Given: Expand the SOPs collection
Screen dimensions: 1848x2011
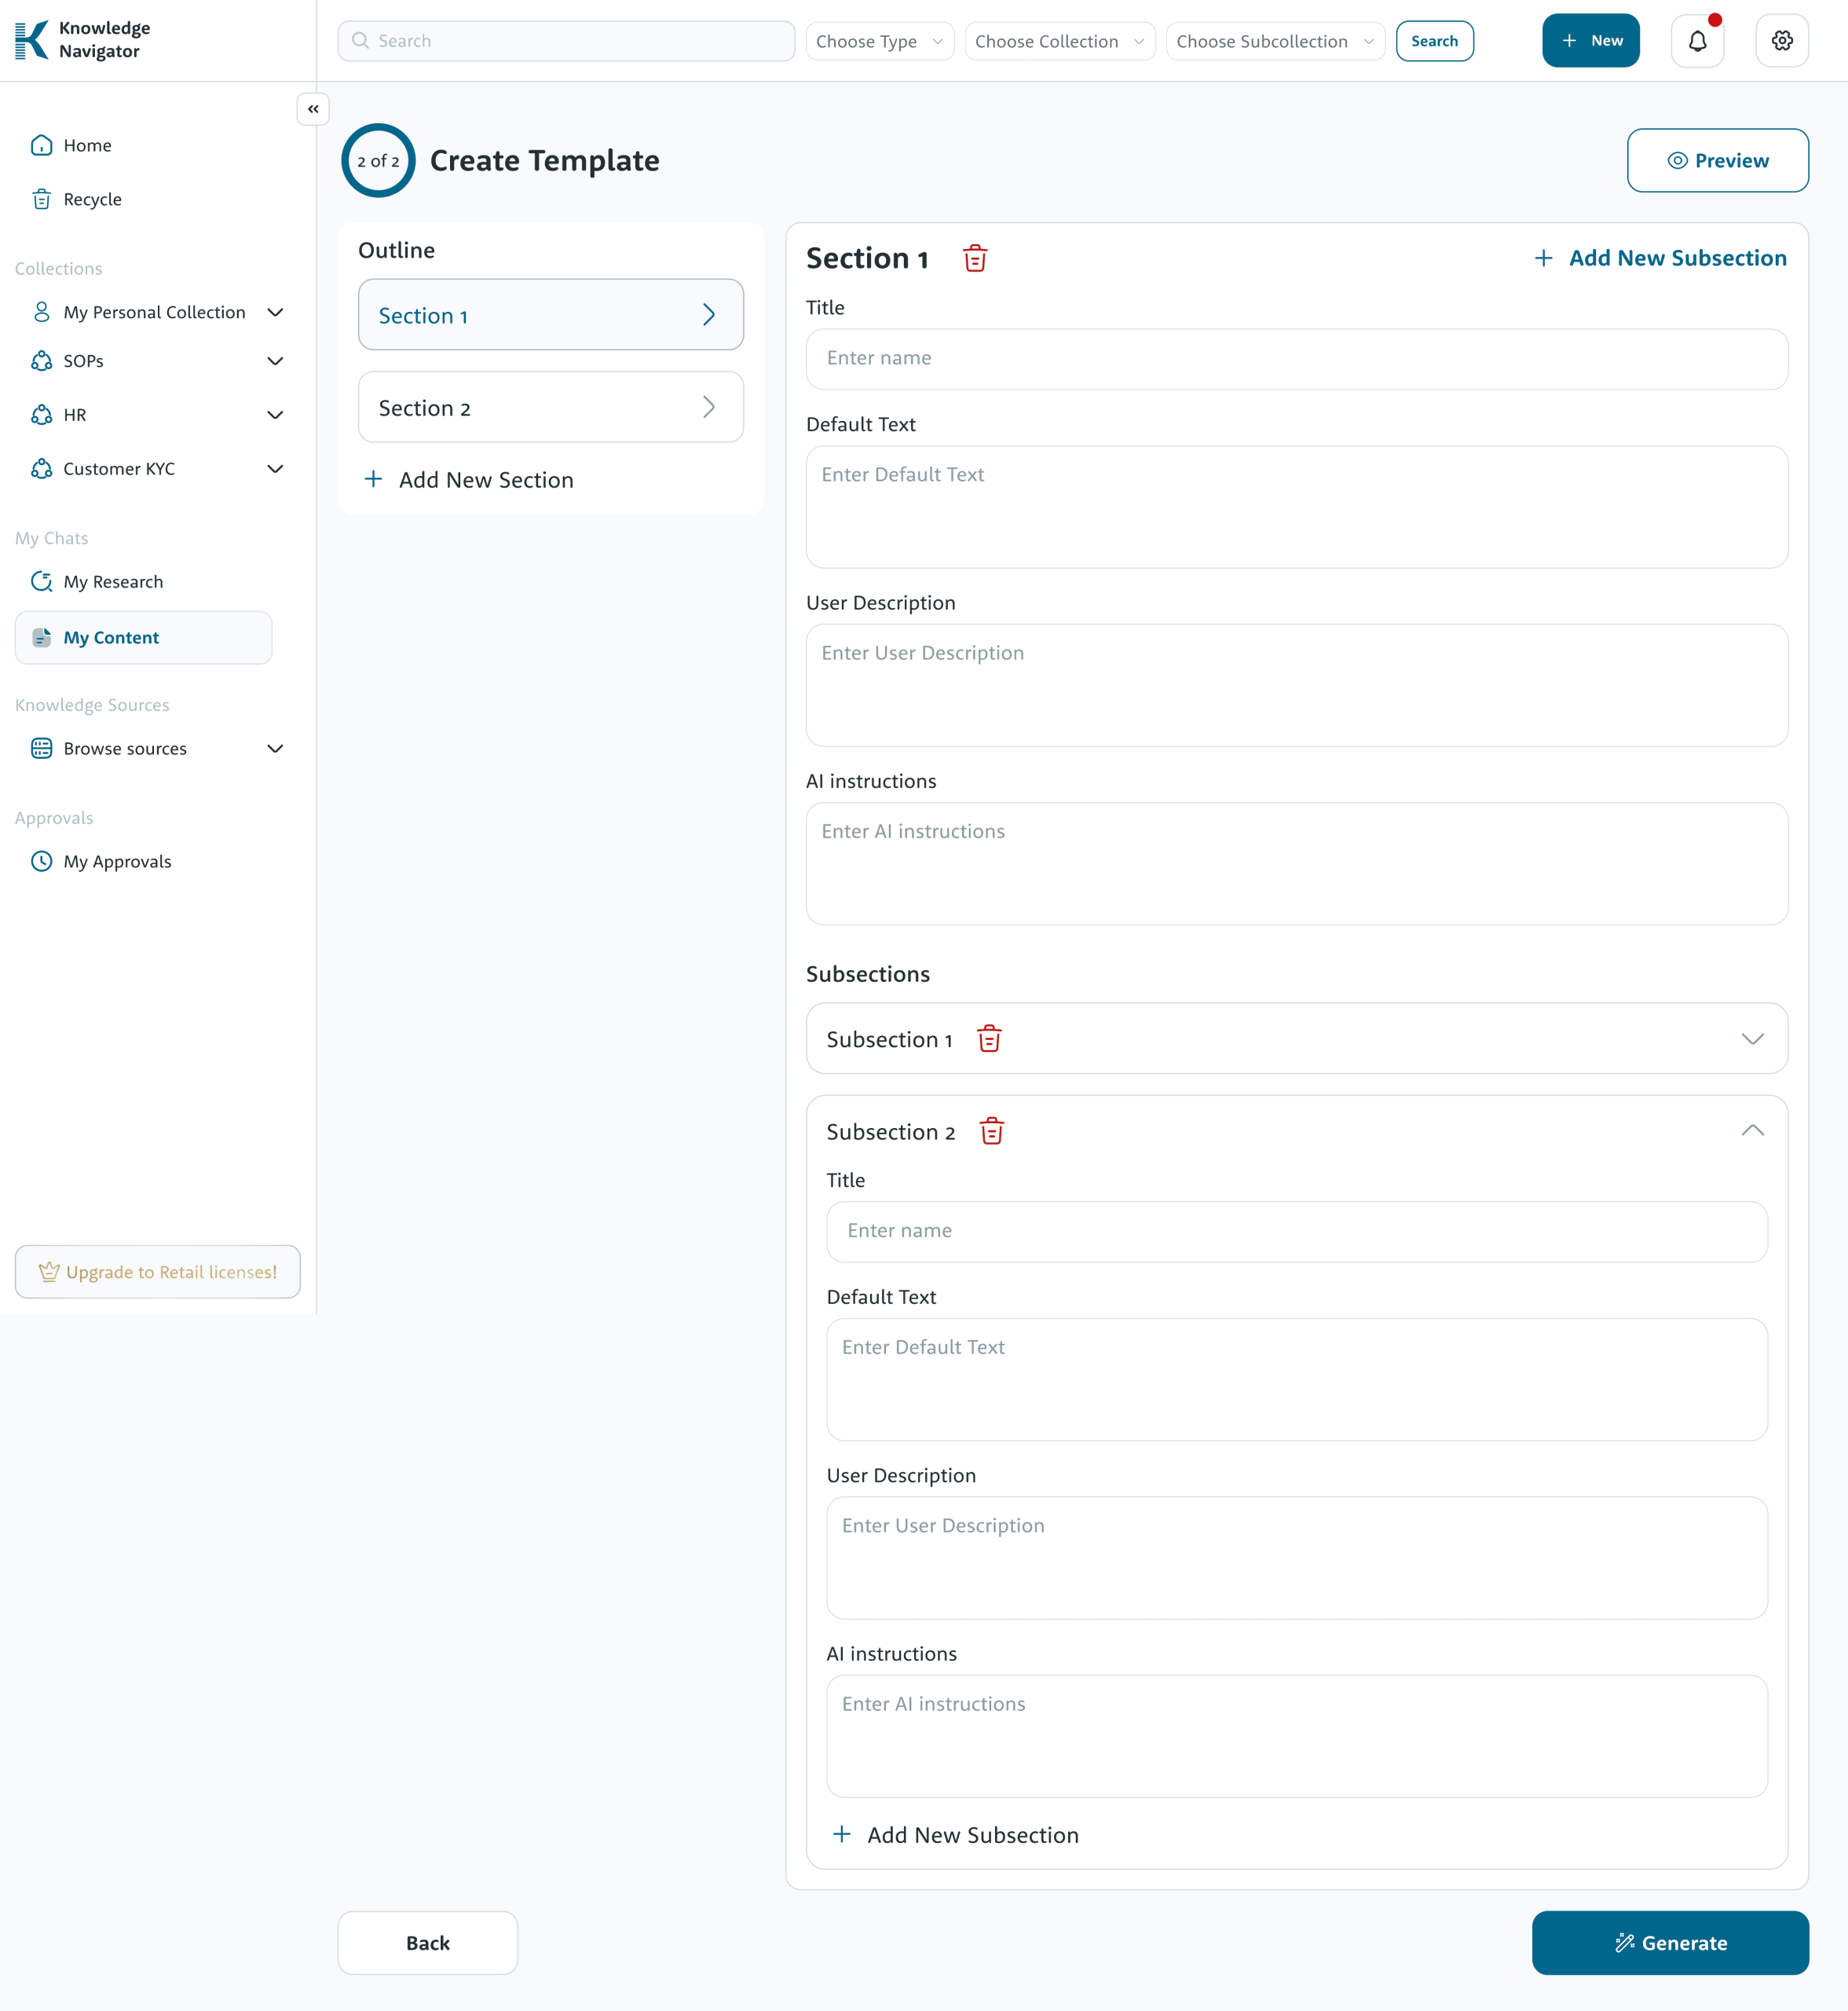Looking at the screenshot, I should coord(275,361).
